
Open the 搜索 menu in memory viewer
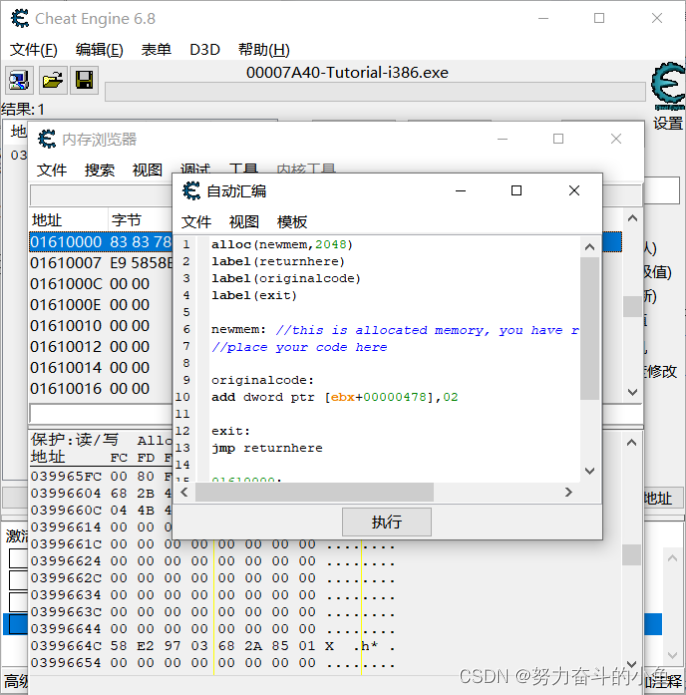click(x=99, y=170)
